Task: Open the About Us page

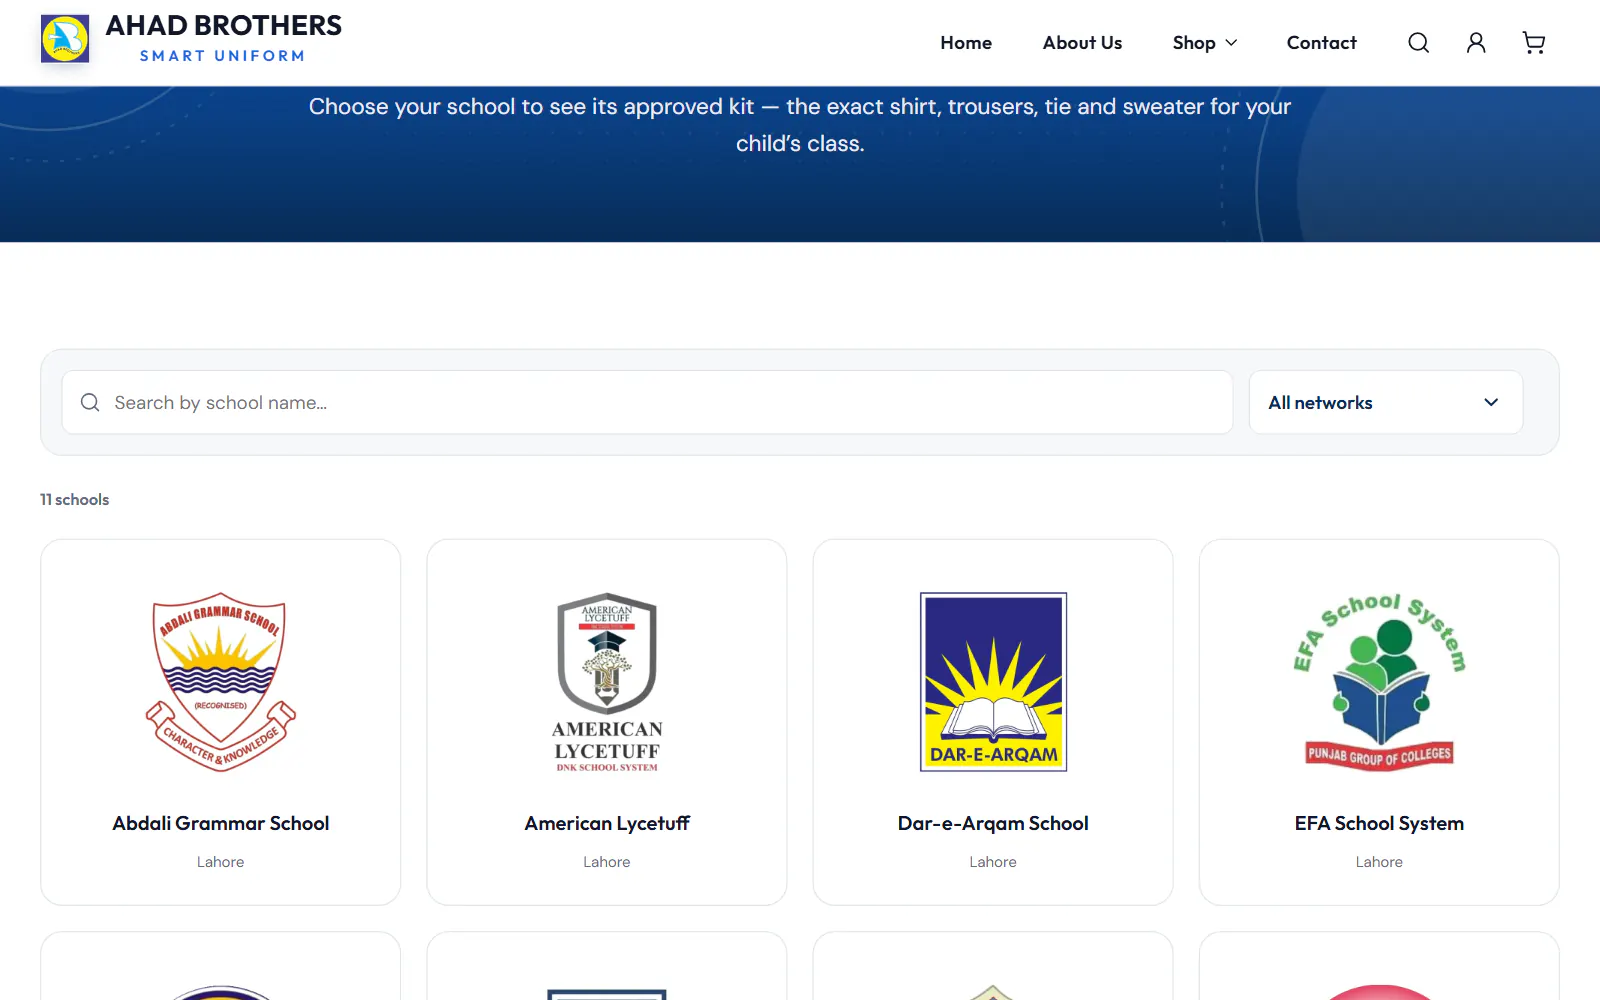Action: [1082, 43]
